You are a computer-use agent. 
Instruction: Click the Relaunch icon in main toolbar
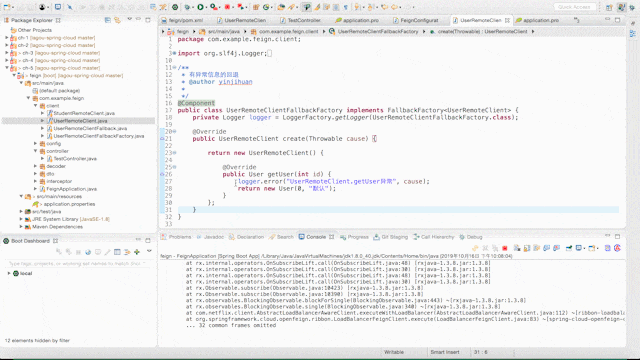coord(241,7)
